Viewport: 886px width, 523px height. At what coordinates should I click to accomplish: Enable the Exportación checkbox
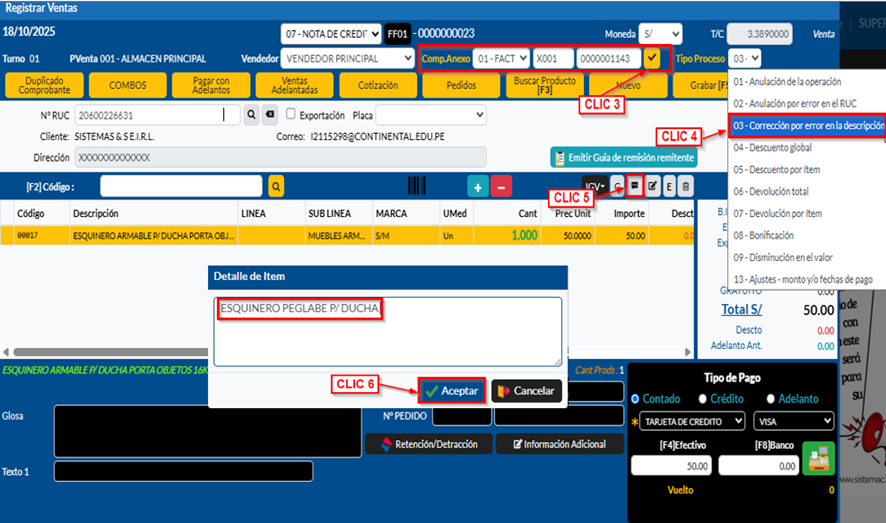[291, 115]
